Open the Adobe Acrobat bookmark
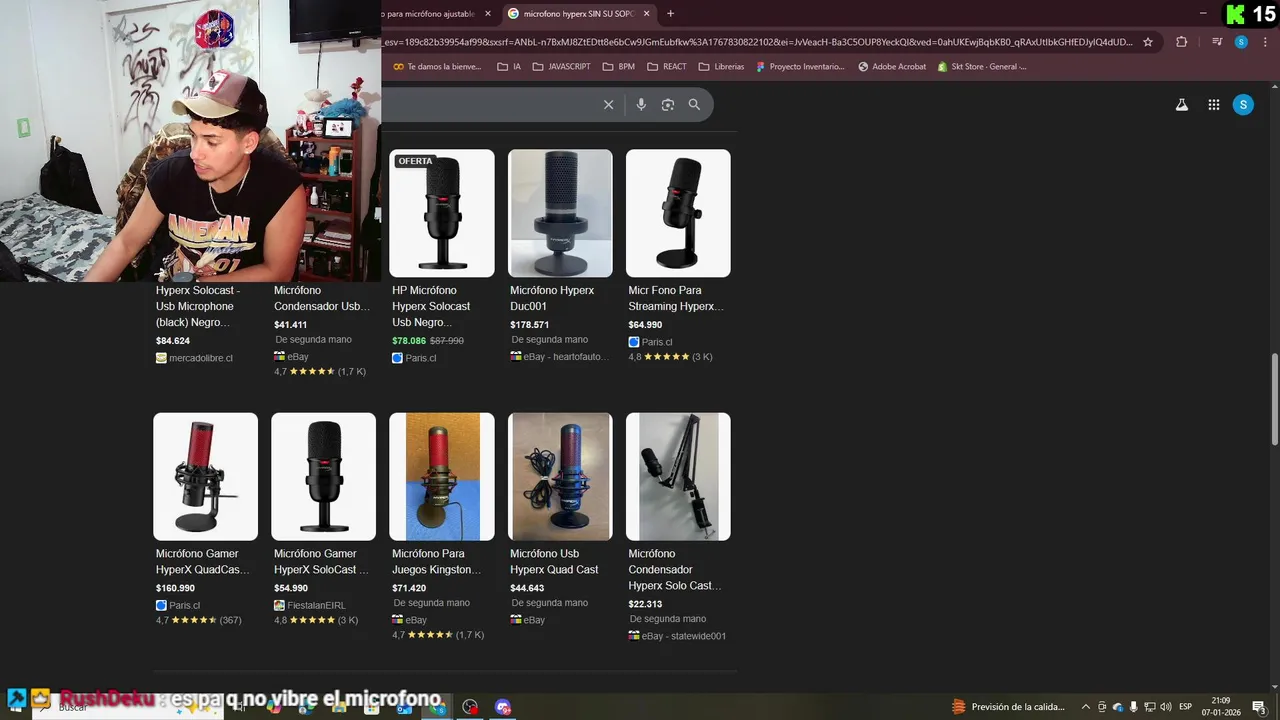This screenshot has width=1280, height=720. [892, 67]
